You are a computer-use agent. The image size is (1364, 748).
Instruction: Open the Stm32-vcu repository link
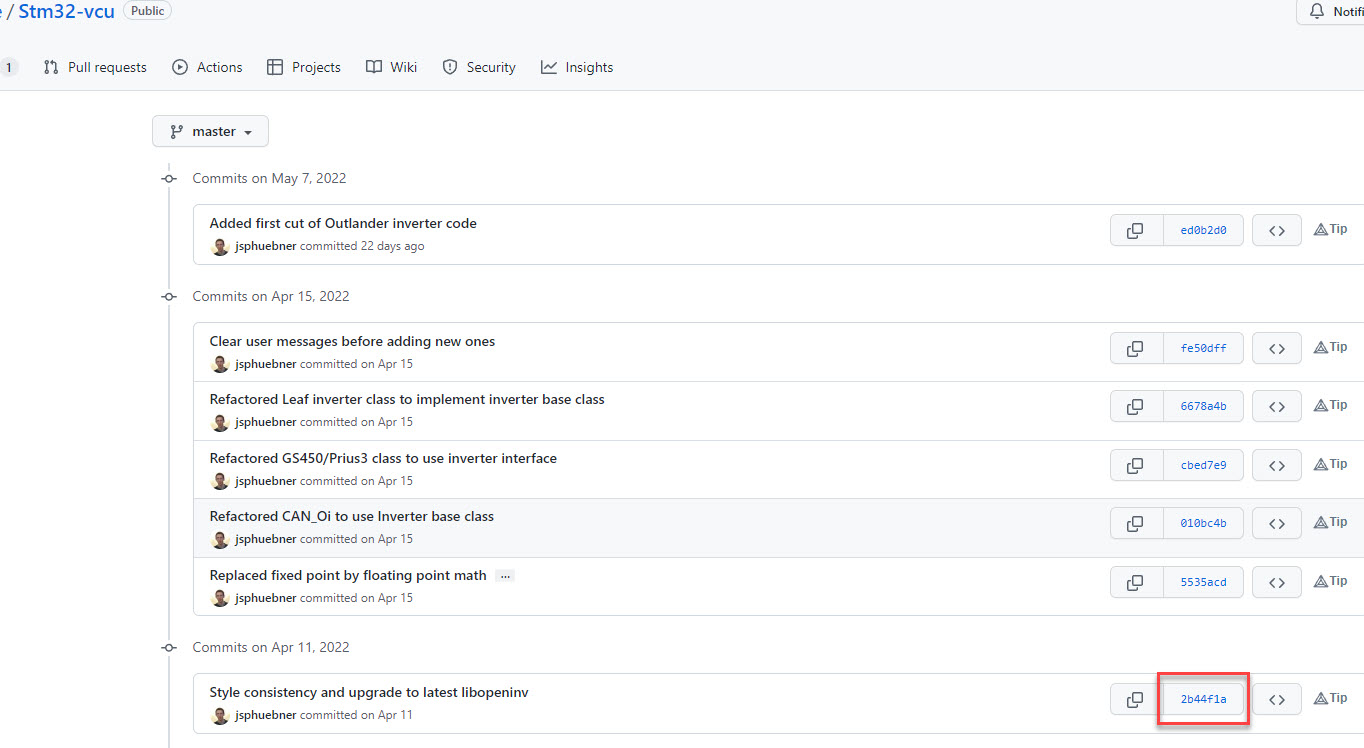(66, 12)
